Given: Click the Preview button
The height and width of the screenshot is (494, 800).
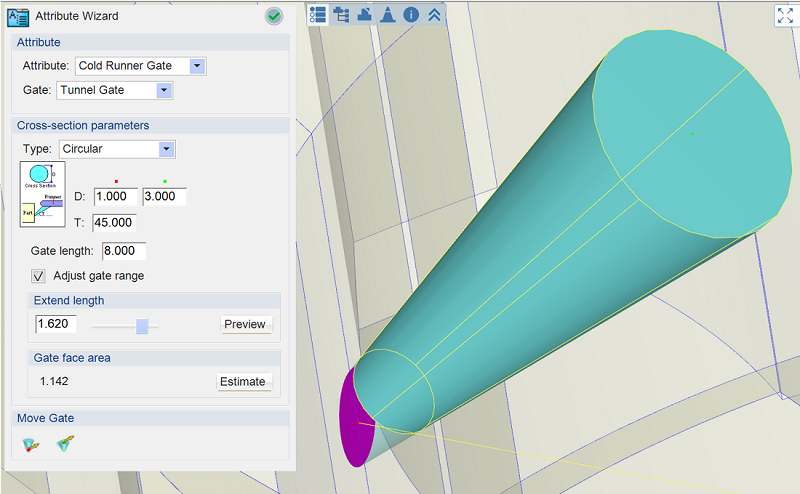Looking at the screenshot, I should point(245,325).
